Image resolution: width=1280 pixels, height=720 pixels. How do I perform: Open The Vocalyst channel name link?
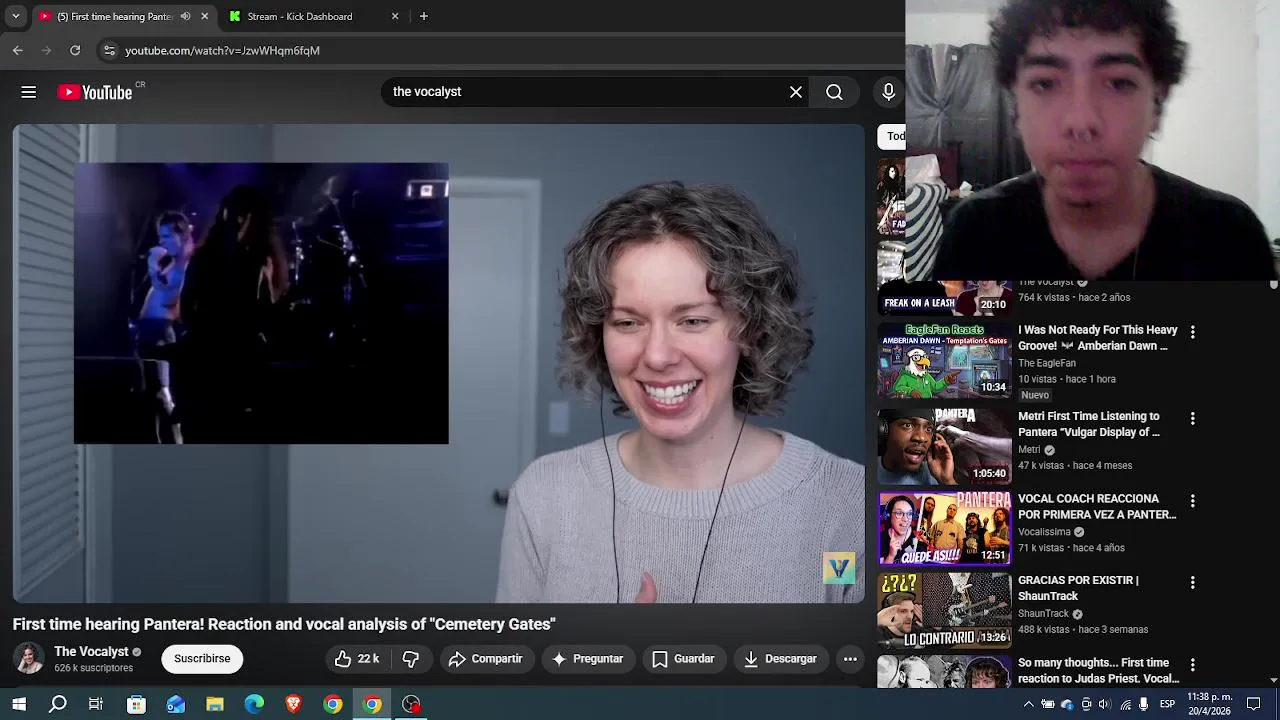click(x=91, y=652)
